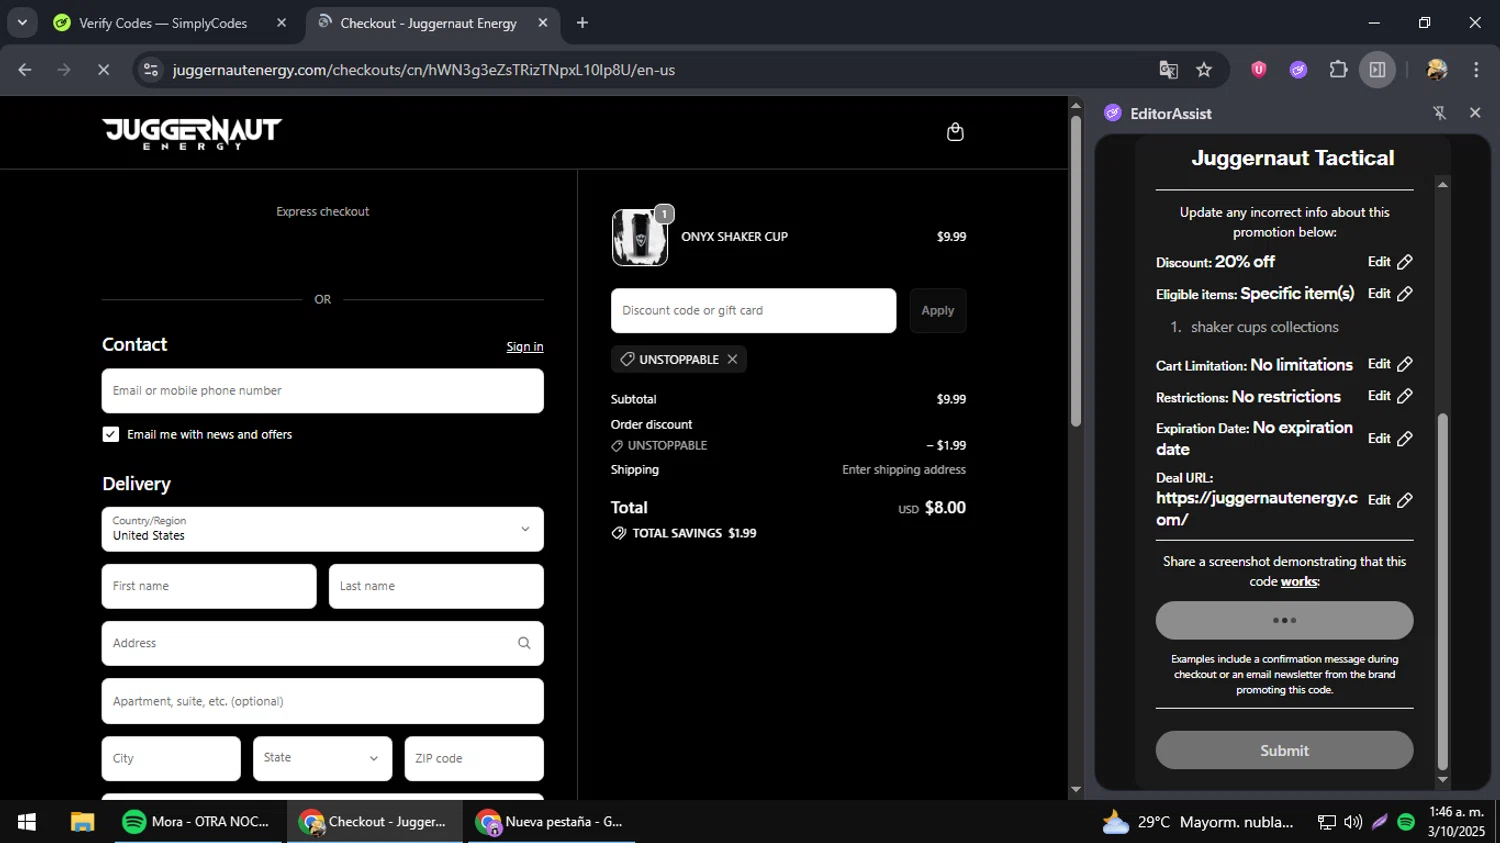Focus the First name field

209,586
